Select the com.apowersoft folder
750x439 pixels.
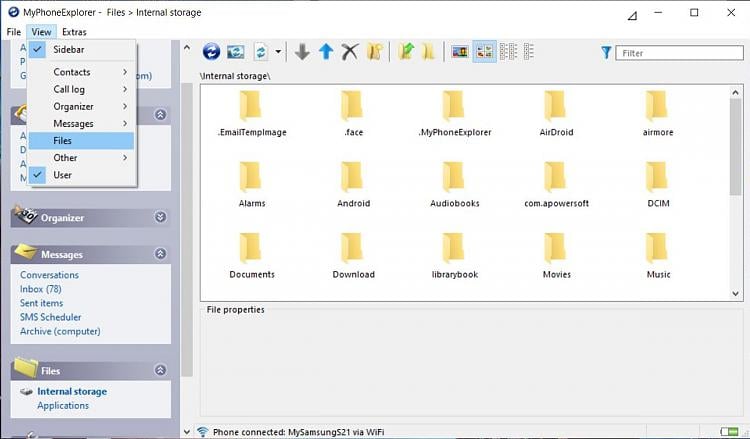556,185
